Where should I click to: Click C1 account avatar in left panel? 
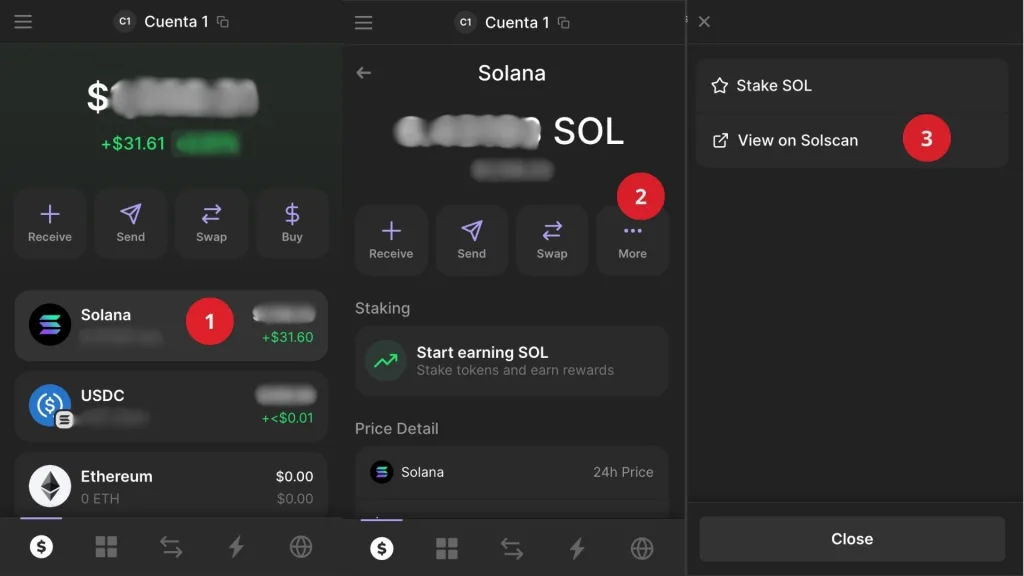(124, 22)
